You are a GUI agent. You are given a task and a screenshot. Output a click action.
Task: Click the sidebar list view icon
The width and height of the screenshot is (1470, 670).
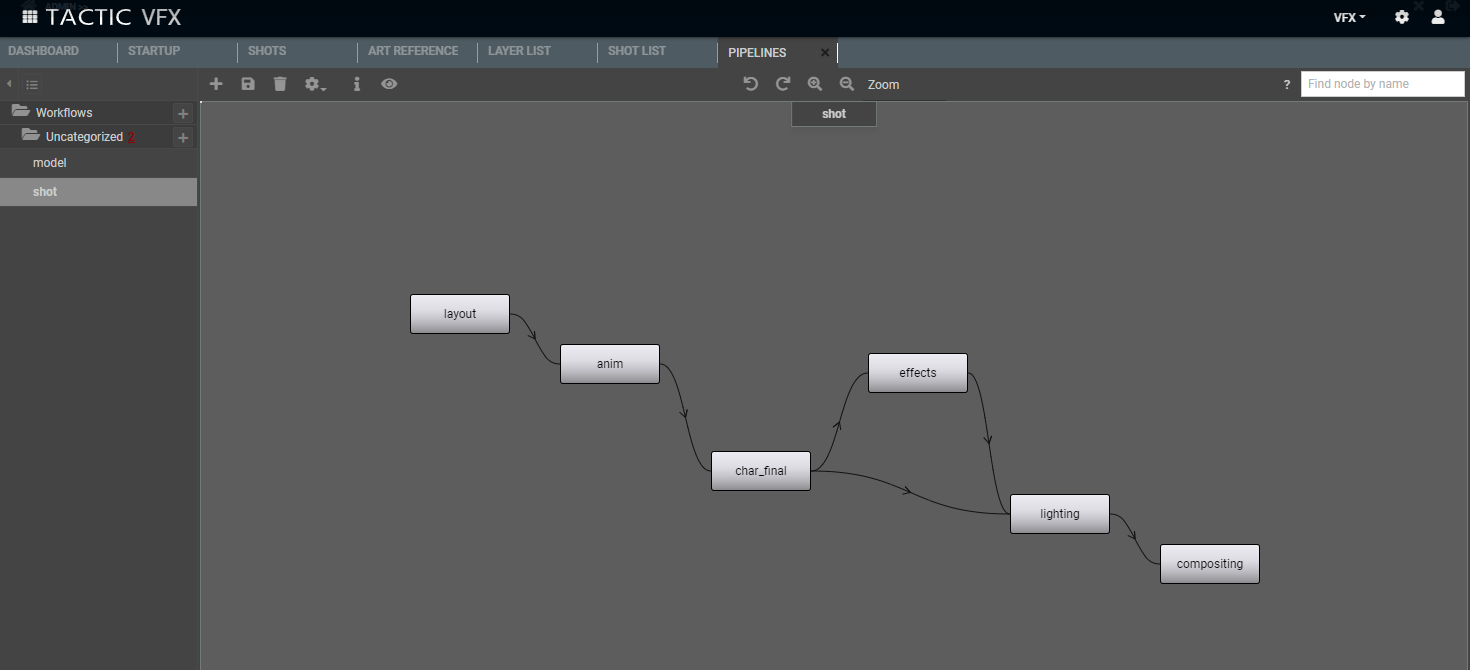[x=32, y=85]
